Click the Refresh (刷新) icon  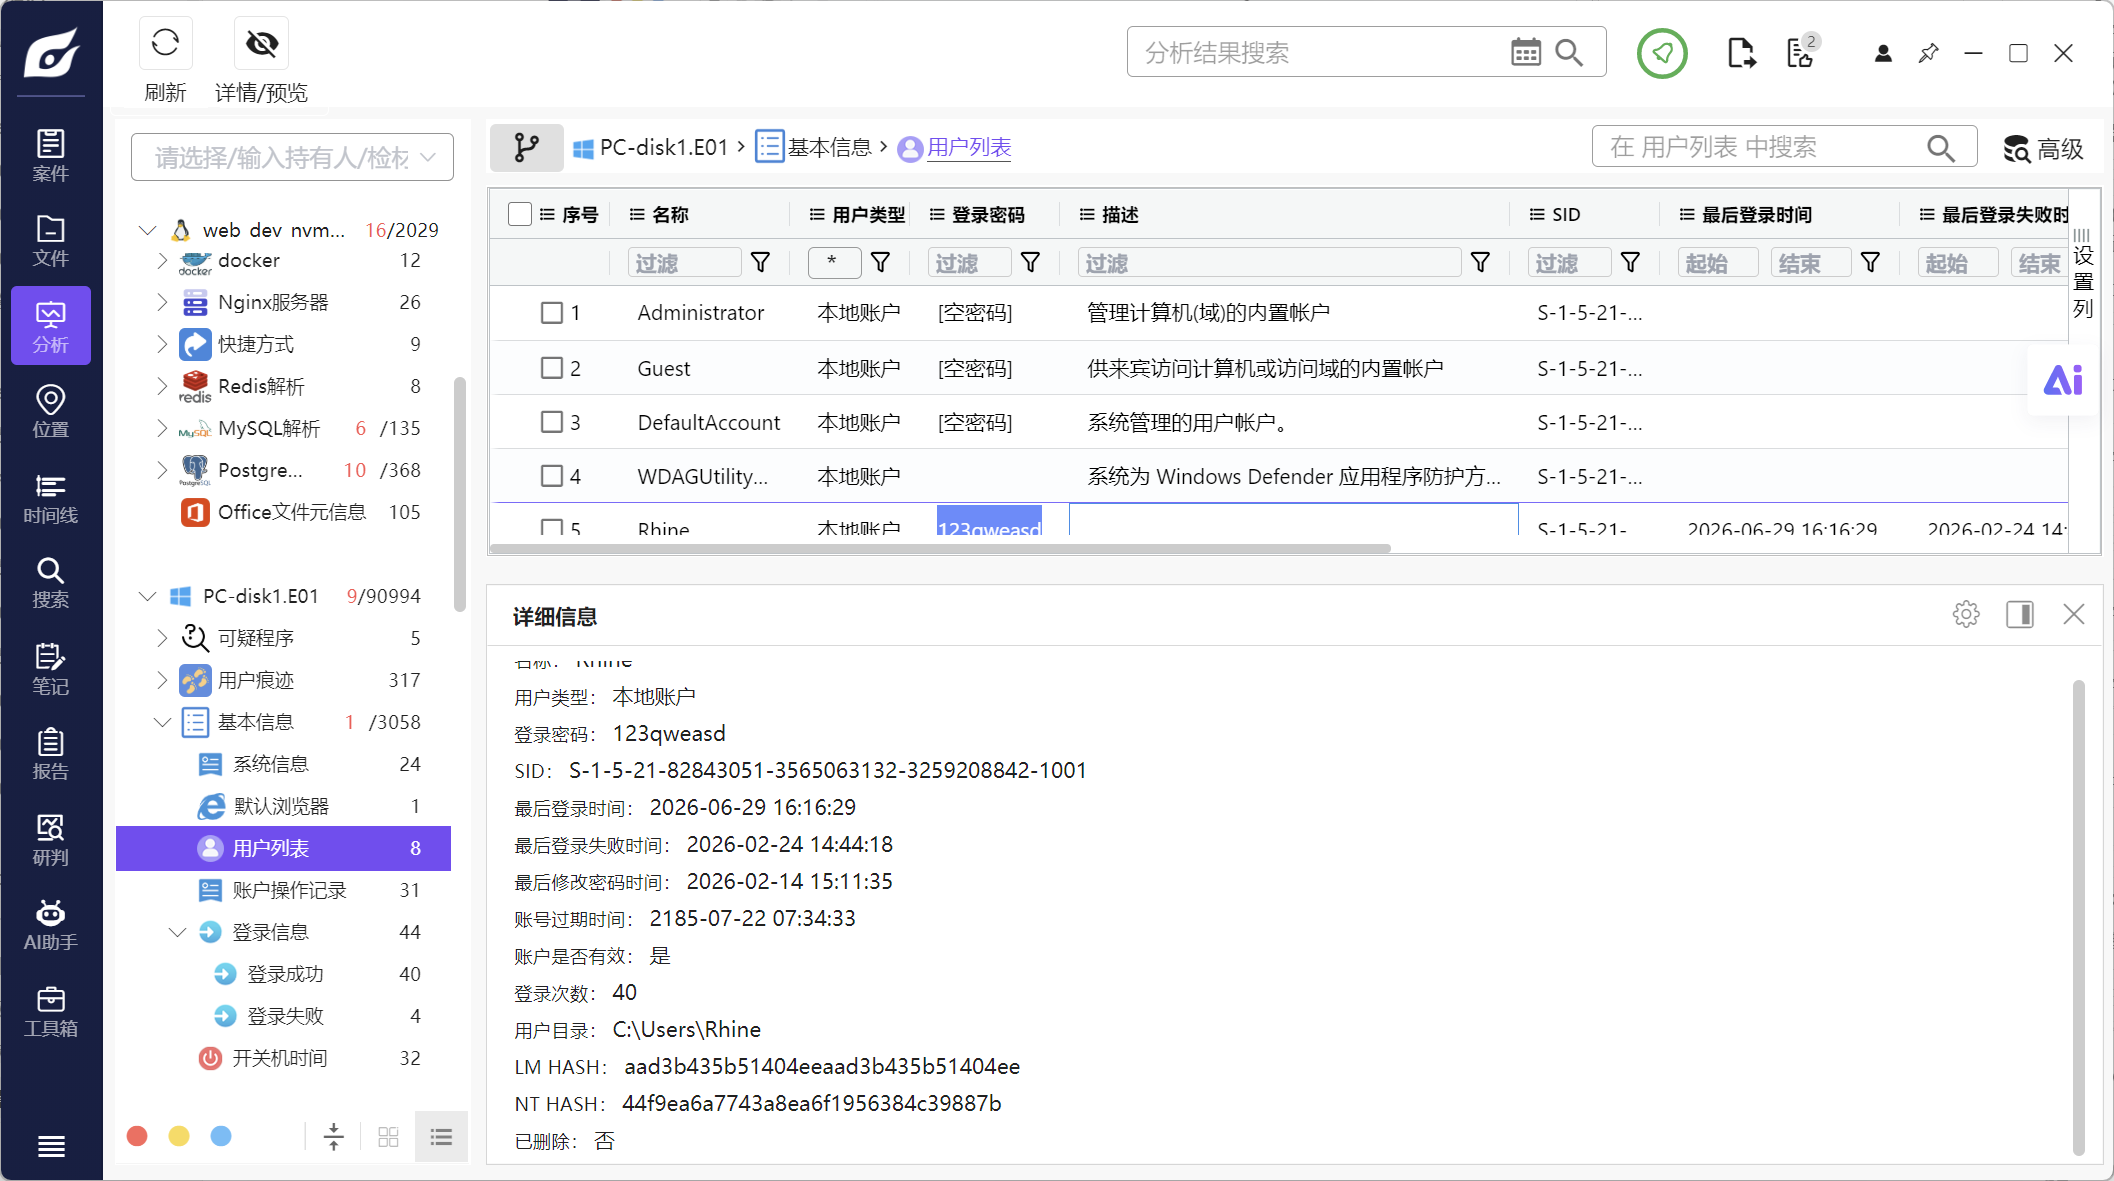(165, 43)
